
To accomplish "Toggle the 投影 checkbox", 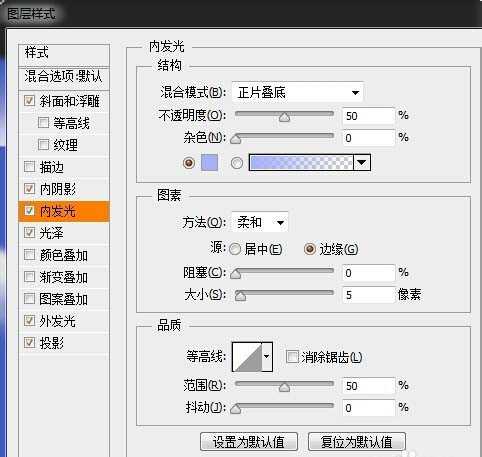I will point(29,342).
